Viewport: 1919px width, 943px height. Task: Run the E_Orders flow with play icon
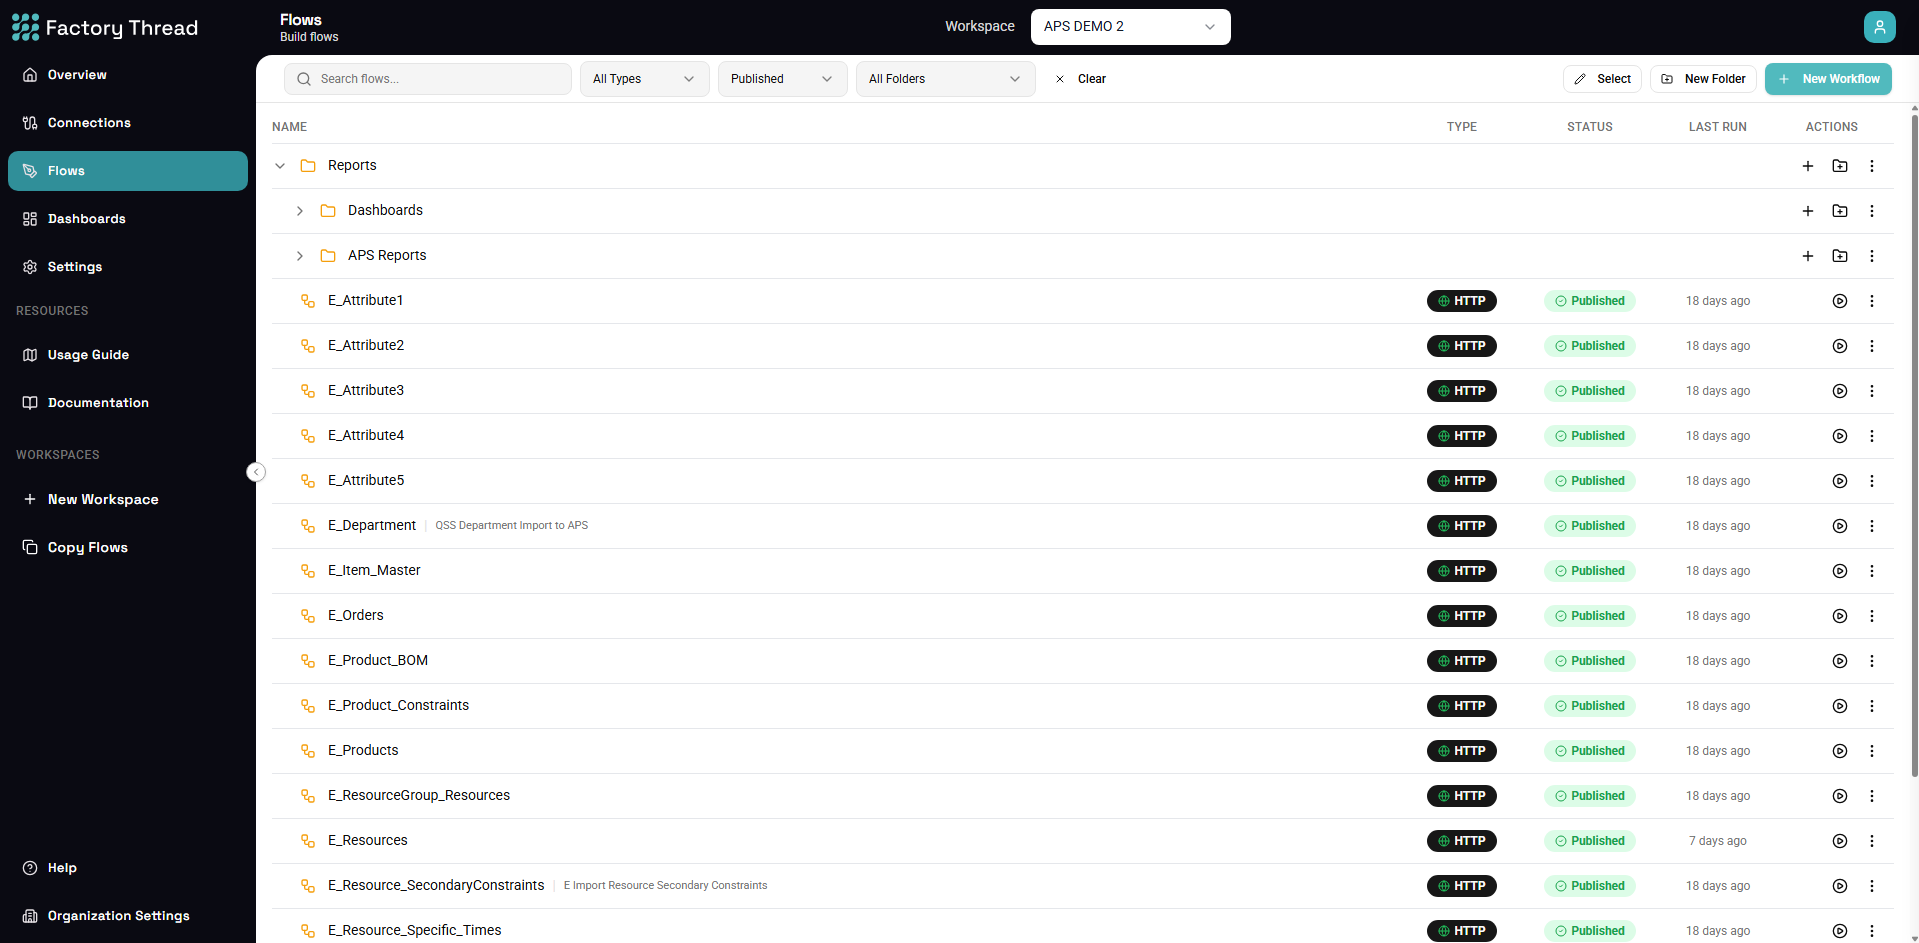pyautogui.click(x=1839, y=616)
